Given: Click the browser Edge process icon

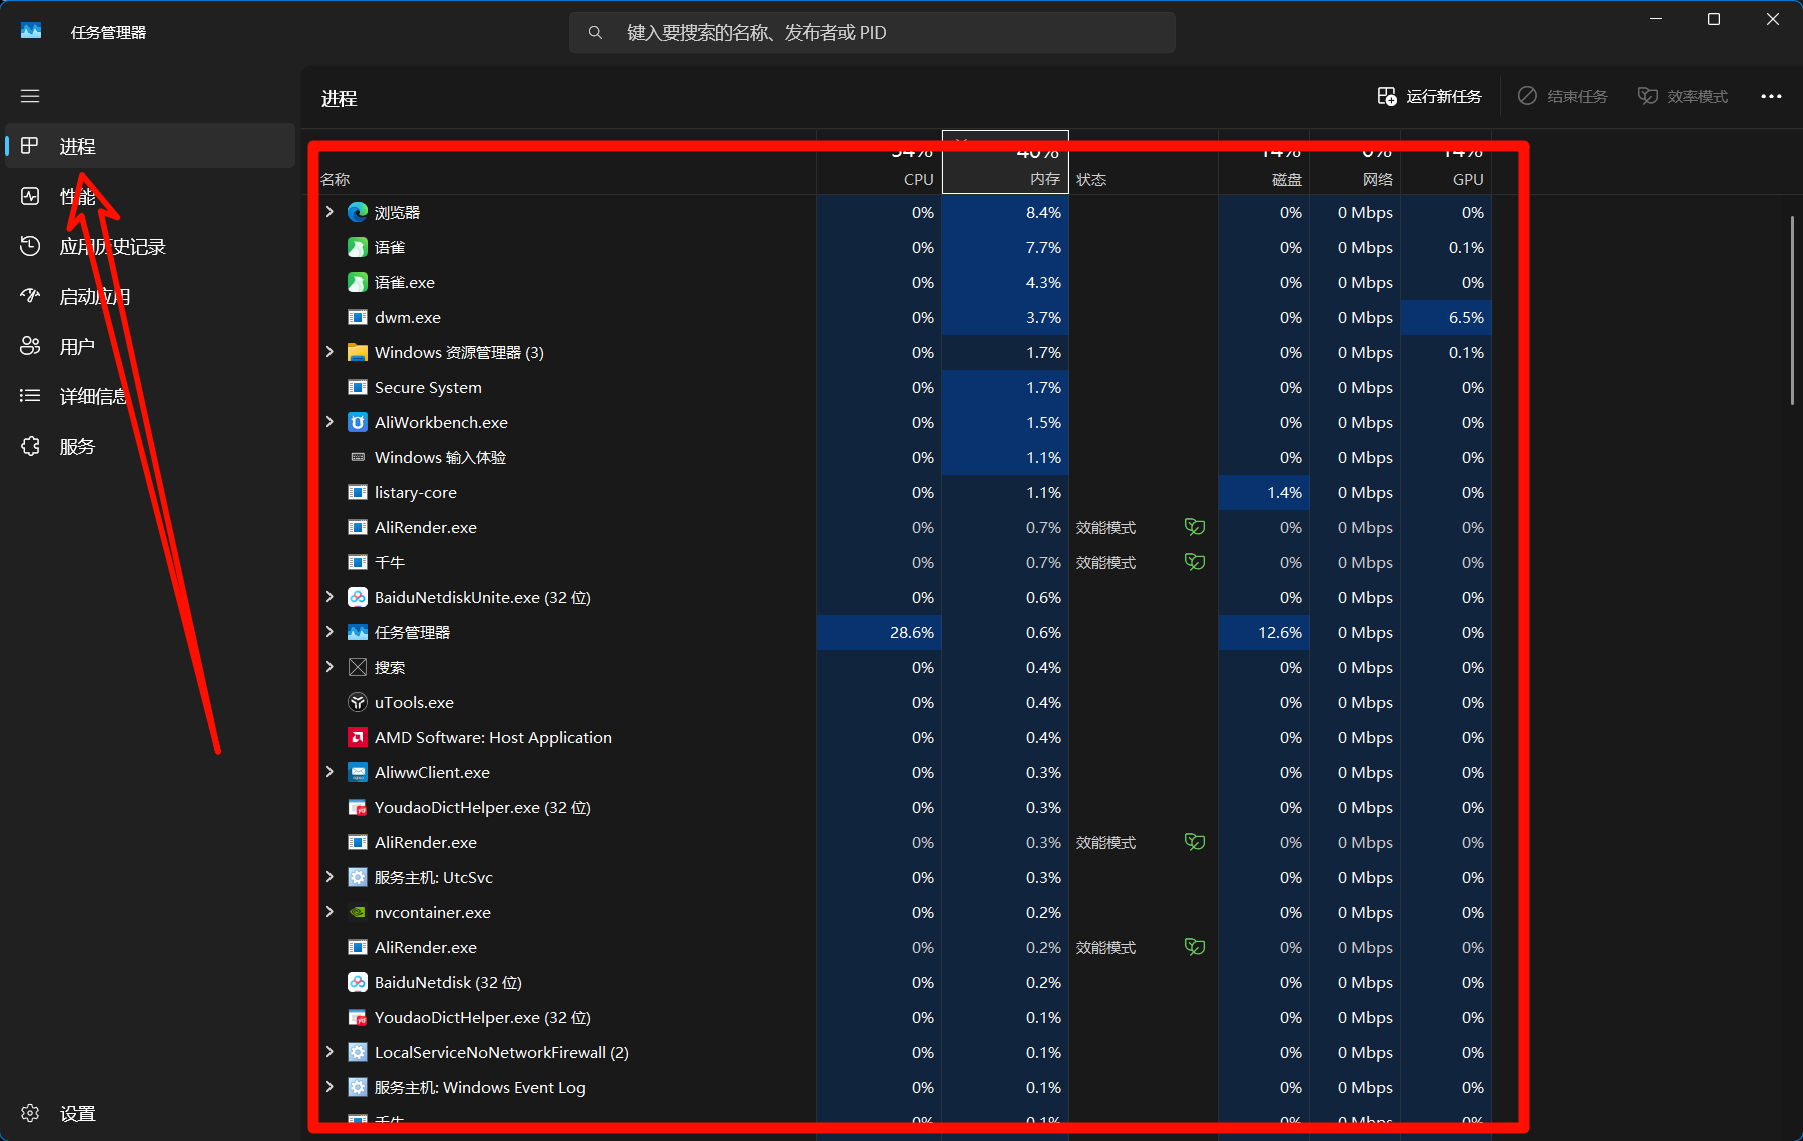Looking at the screenshot, I should click(358, 212).
